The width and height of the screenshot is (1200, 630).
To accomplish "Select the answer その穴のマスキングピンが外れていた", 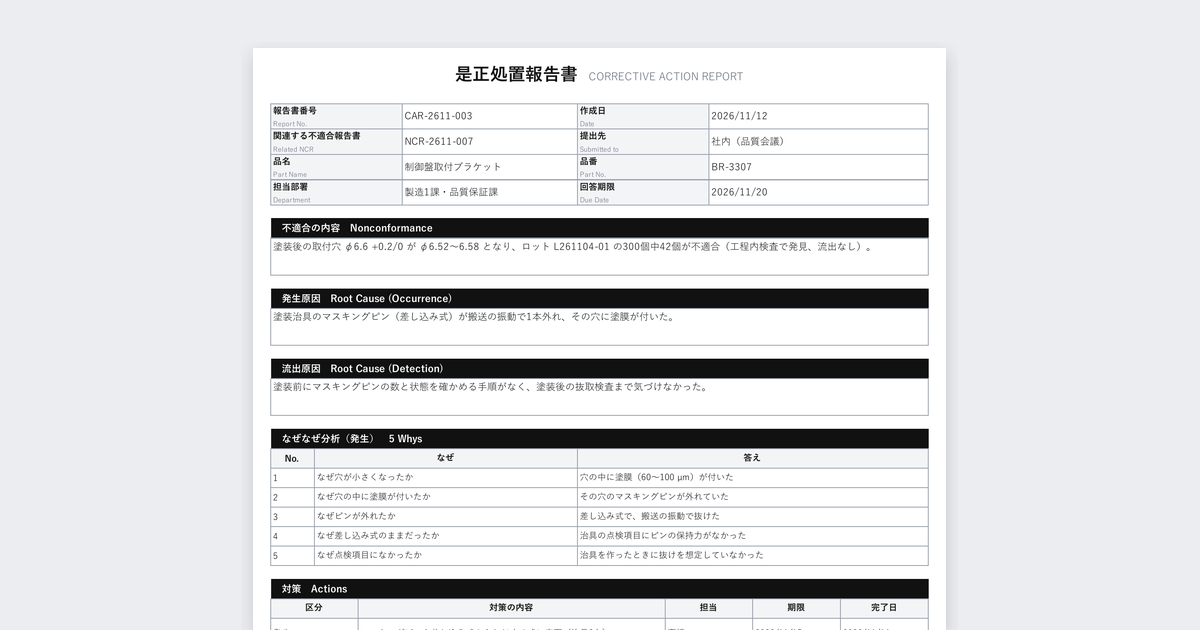I will point(654,497).
